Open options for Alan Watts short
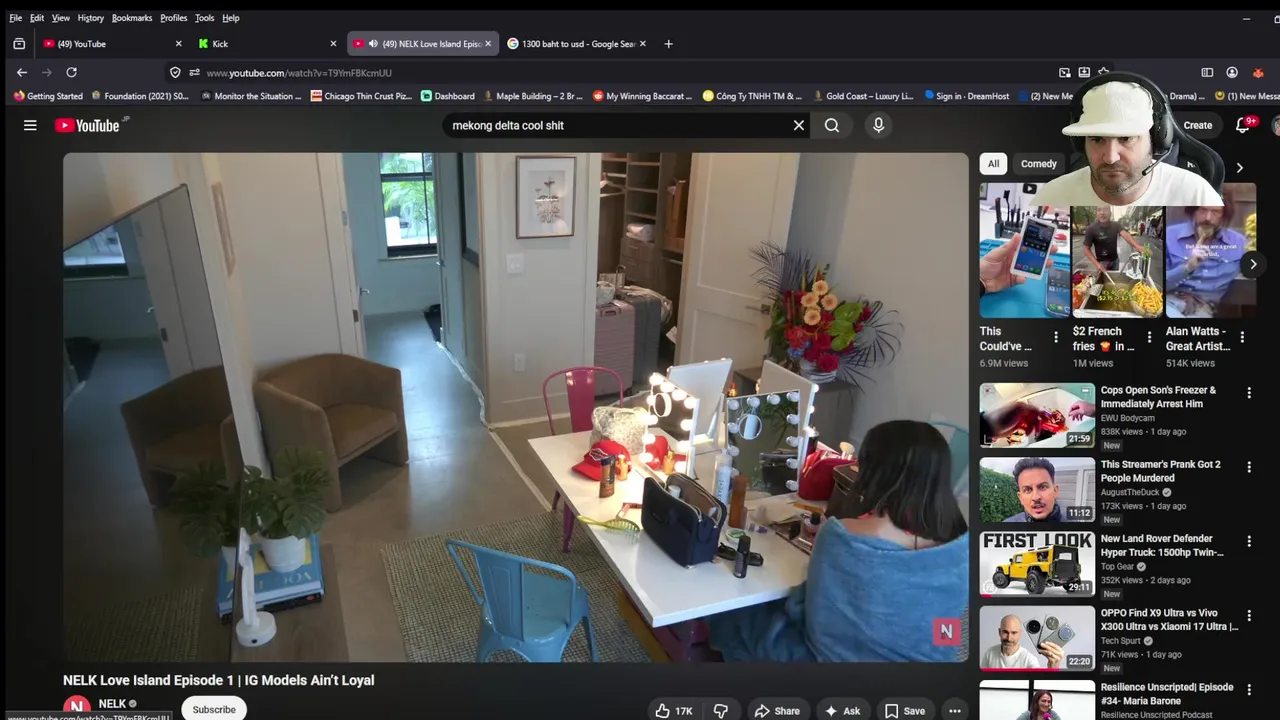This screenshot has height=720, width=1280. (x=1242, y=337)
